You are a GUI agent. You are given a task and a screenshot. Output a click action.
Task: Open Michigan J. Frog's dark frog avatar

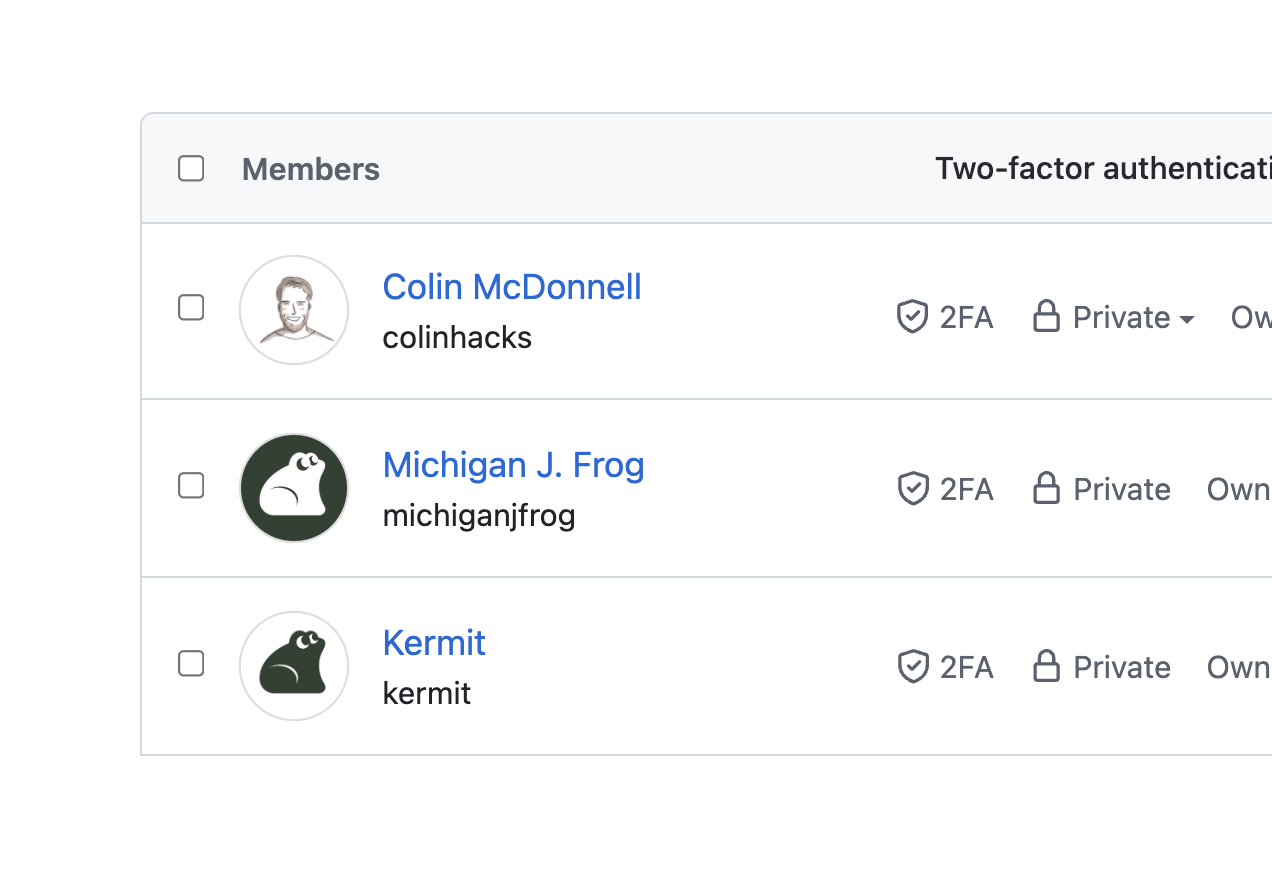(x=294, y=488)
